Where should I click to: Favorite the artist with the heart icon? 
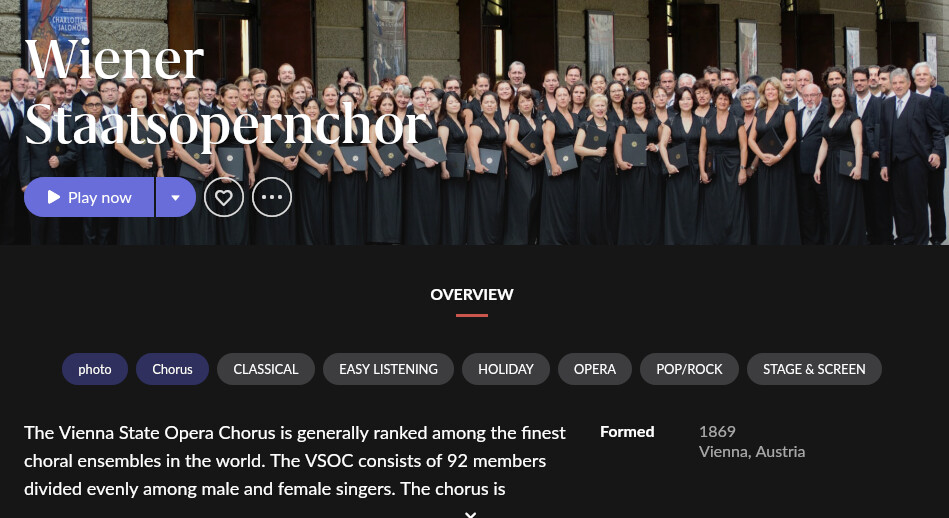224,197
